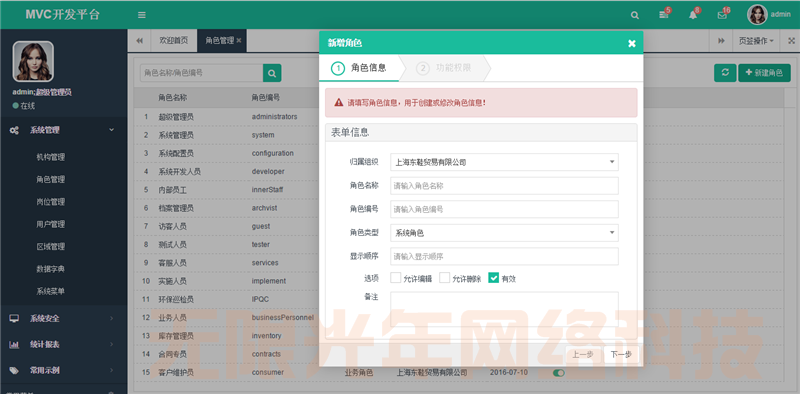This screenshot has height=394, width=800.
Task: Click the 下一步 button
Action: point(621,355)
